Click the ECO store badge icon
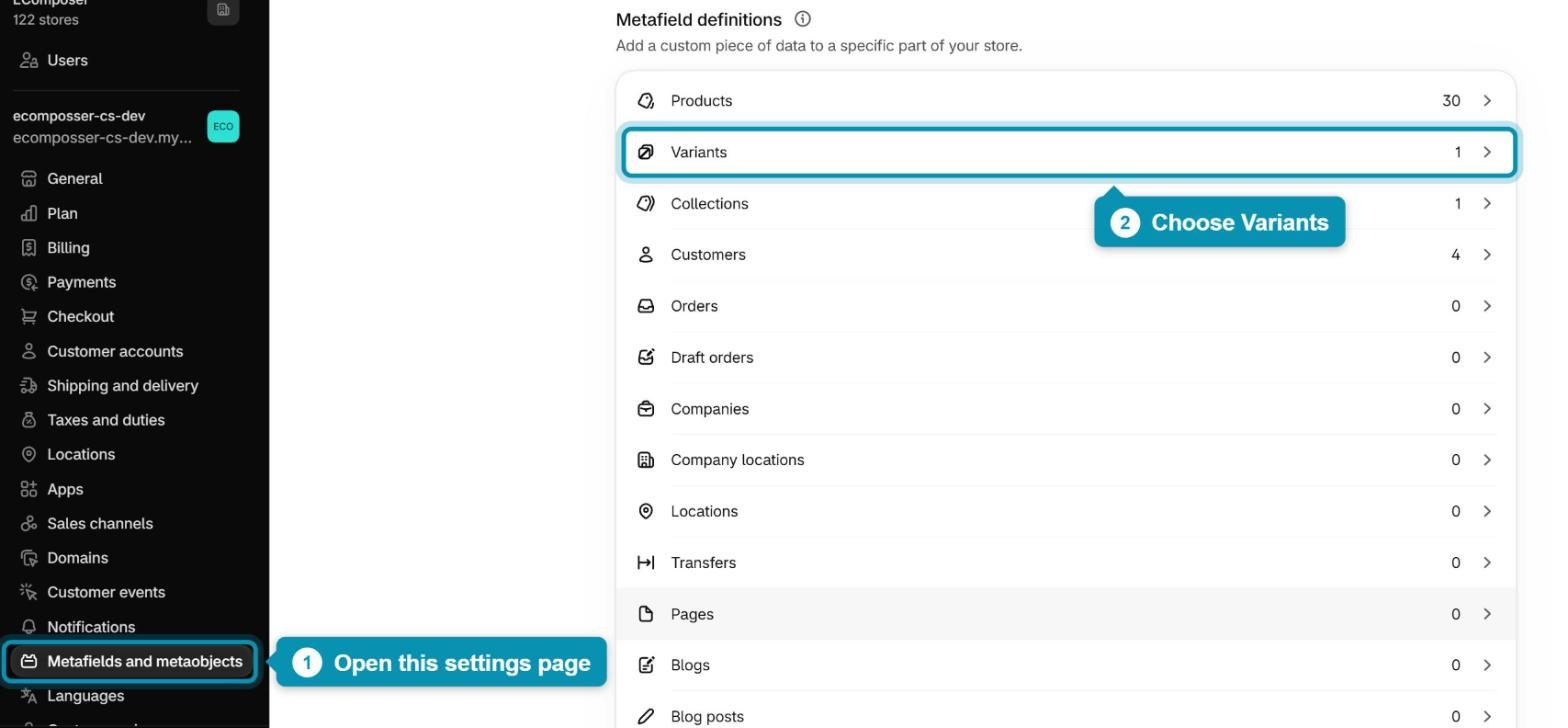1568x728 pixels. coord(223,126)
